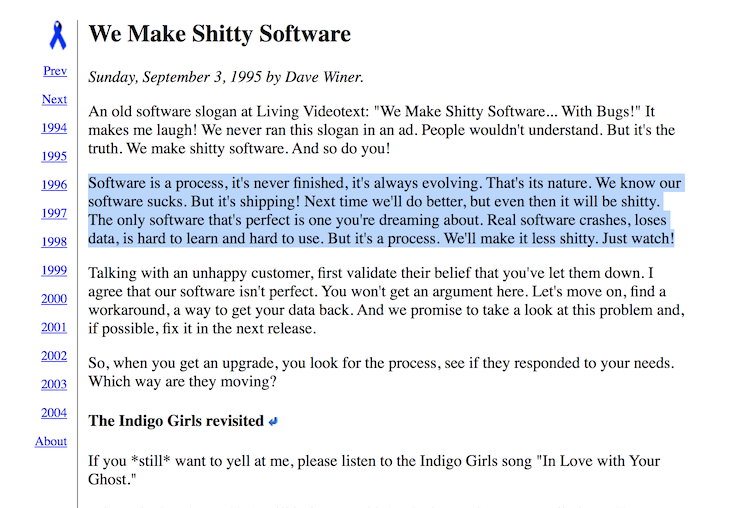Screen dimensions: 734x508
Task: Visit the 2004 archive link
Action: click(54, 413)
